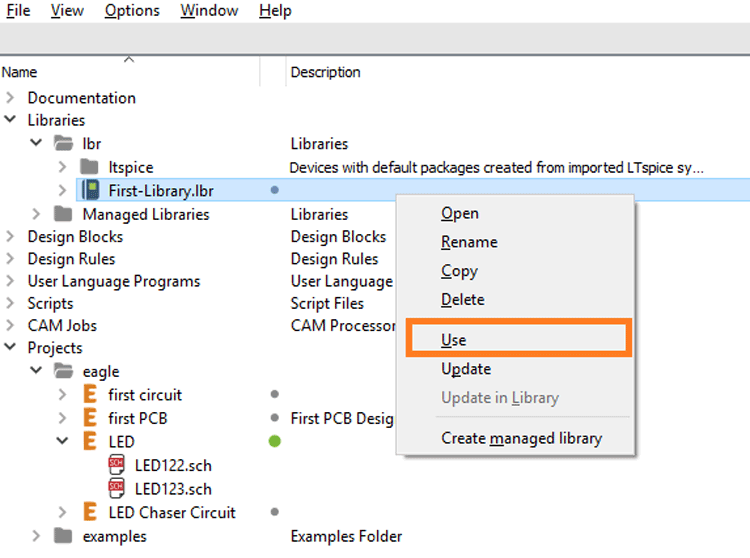
Task: Toggle the LED Chaser Circuit project dot
Action: (275, 512)
